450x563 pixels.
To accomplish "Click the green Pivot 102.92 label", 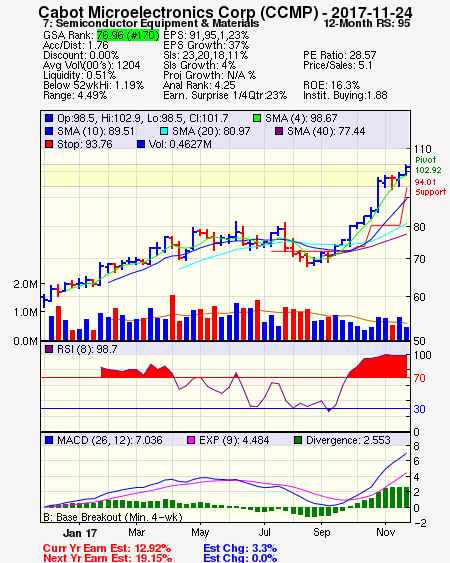I will (x=426, y=165).
